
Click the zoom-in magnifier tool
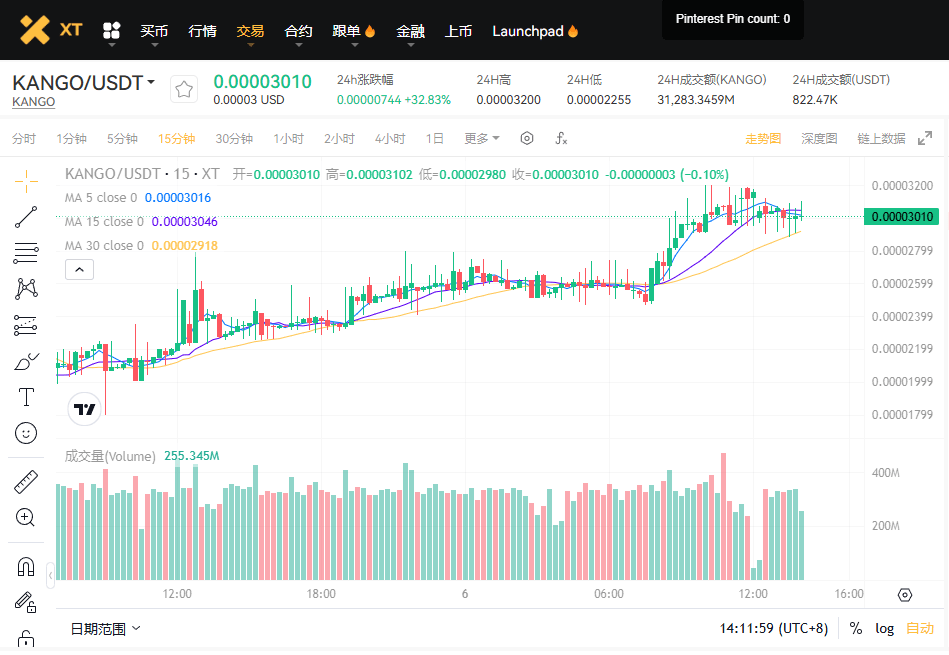tap(26, 517)
